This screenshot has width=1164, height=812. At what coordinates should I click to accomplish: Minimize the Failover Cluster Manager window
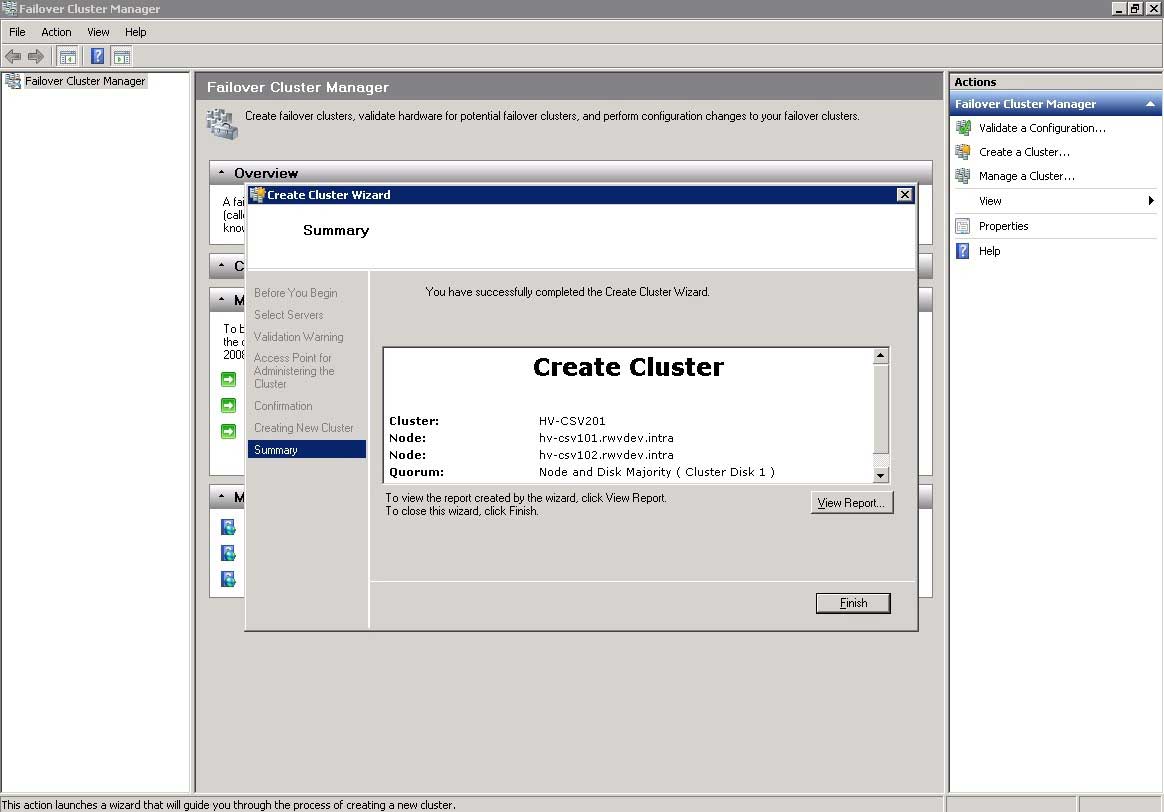[x=1119, y=8]
